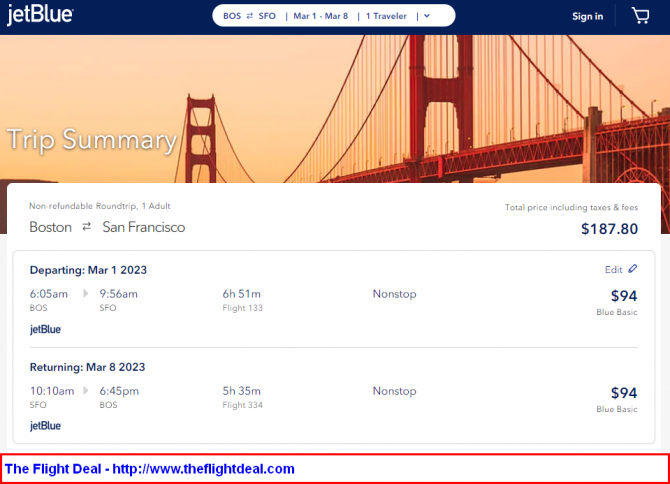Click jetBlue logo under departing flight
Viewport: 670px width, 484px height.
tap(45, 329)
